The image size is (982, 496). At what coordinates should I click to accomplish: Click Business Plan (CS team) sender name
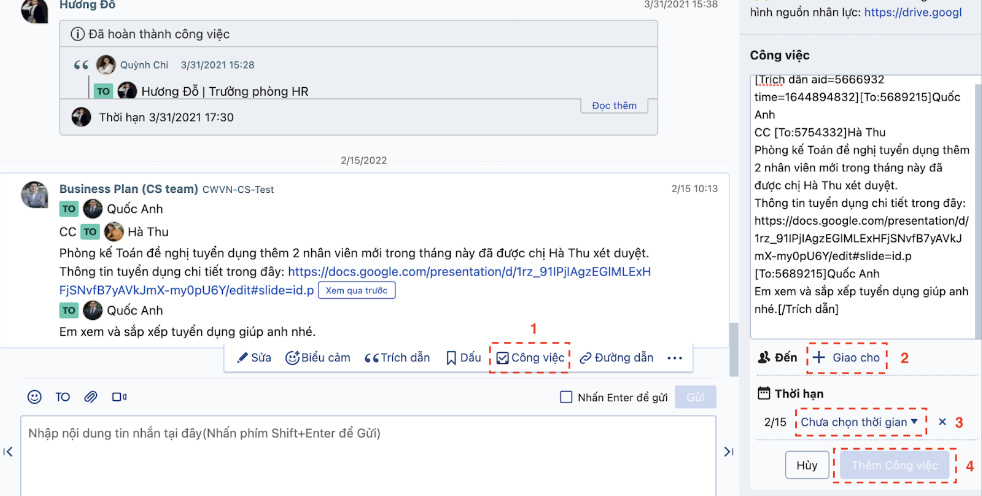[x=128, y=189]
